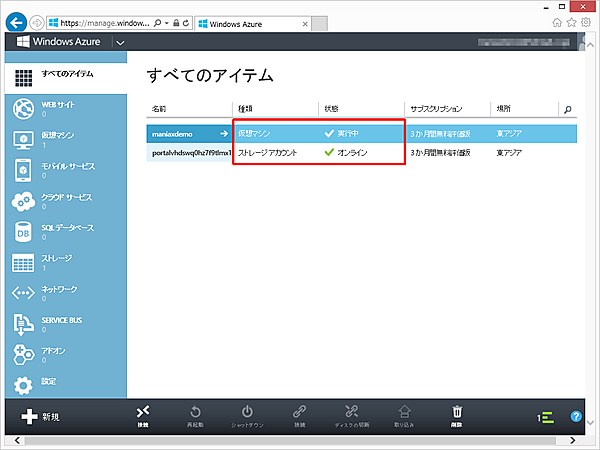
Task: Select the portalvhdswq0hz7f9tlmx1 storage row
Action: click(190, 153)
